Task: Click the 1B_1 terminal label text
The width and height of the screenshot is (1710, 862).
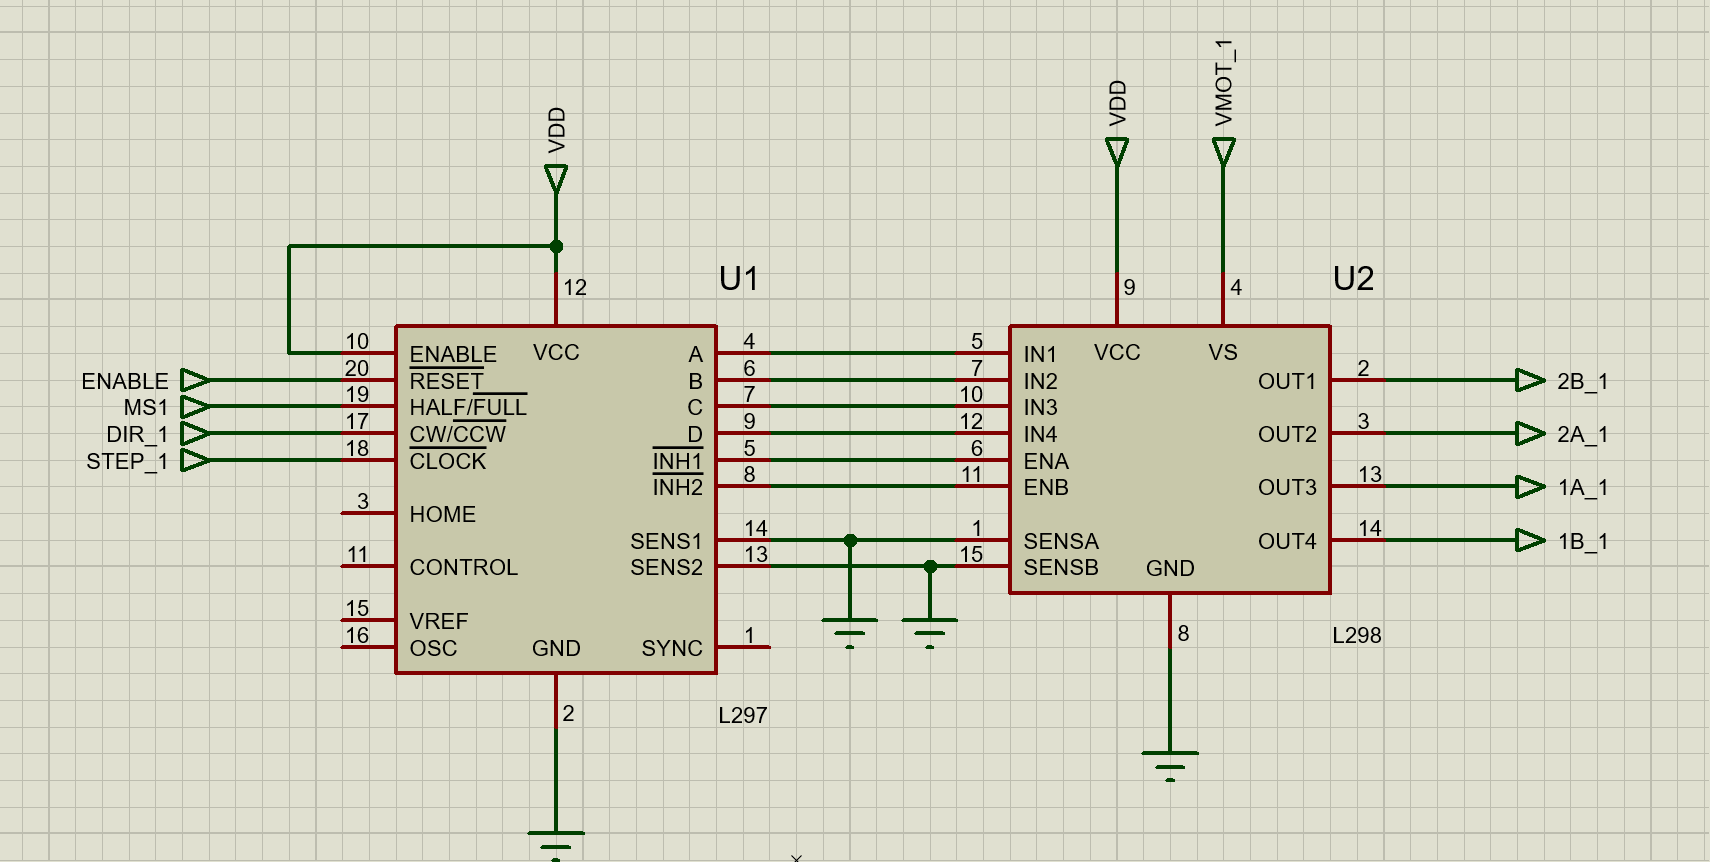Action: tap(1583, 541)
